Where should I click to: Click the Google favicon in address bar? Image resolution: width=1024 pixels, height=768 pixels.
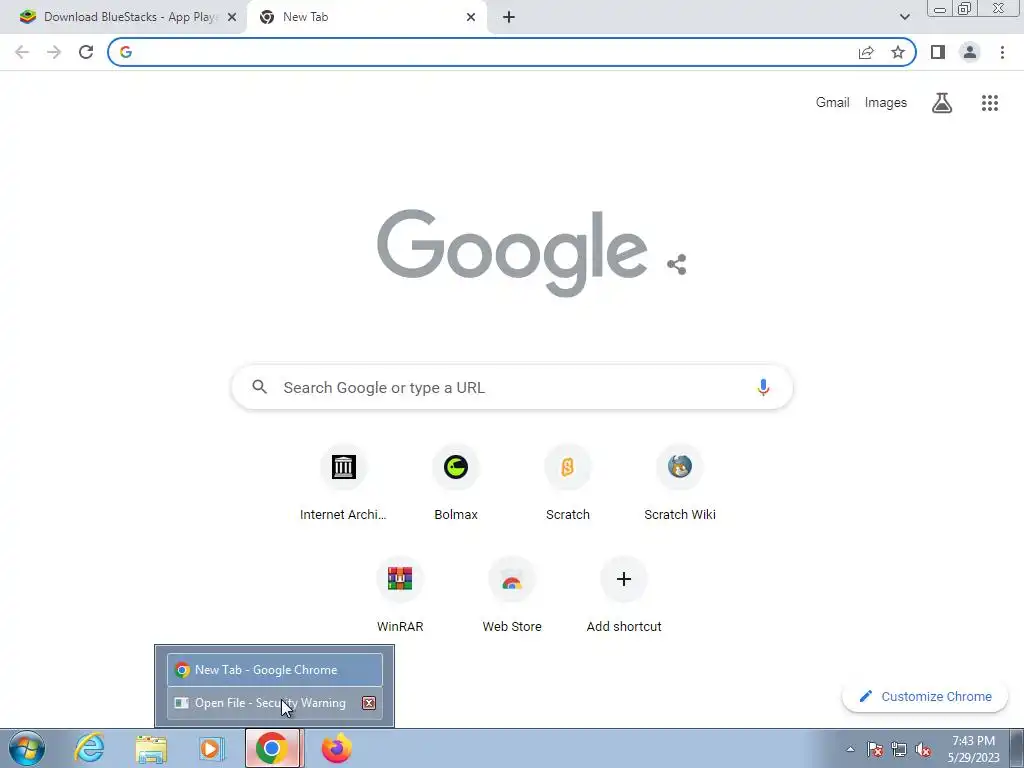point(126,52)
